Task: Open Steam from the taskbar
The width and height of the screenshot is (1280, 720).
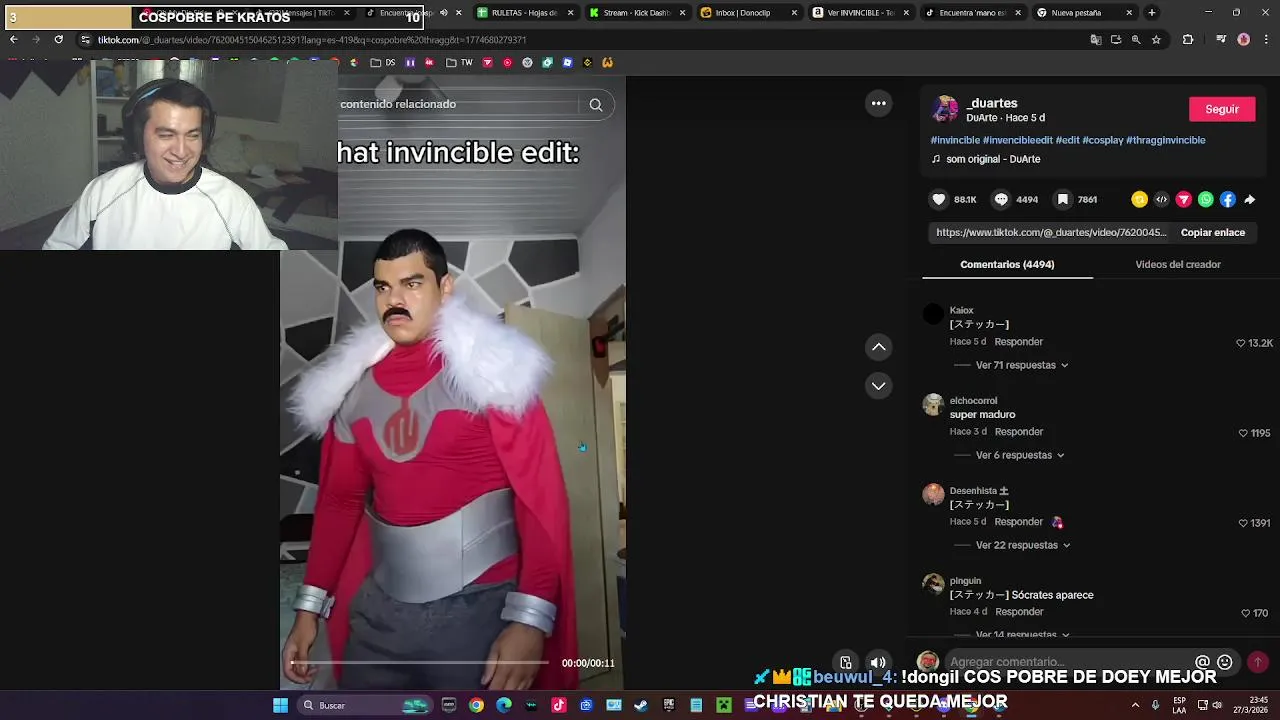Action: point(641,705)
